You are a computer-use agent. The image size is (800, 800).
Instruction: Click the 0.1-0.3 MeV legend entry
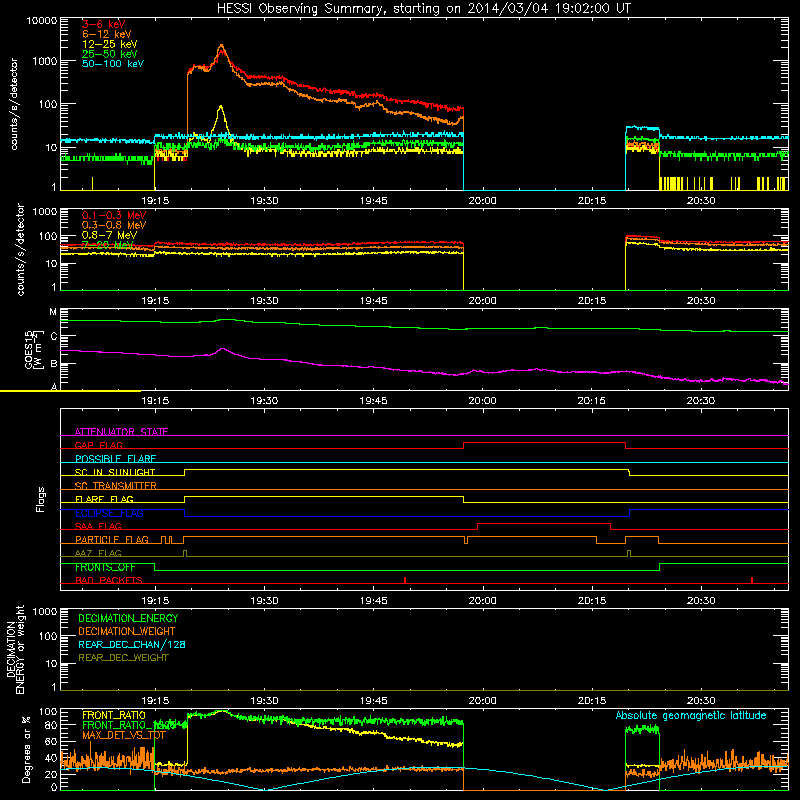click(114, 215)
